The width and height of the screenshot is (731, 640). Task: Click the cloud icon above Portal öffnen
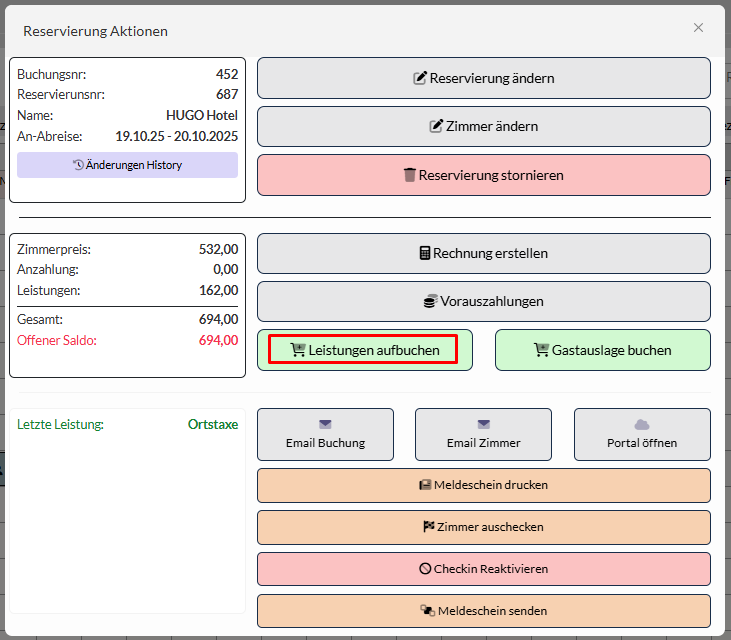(642, 424)
